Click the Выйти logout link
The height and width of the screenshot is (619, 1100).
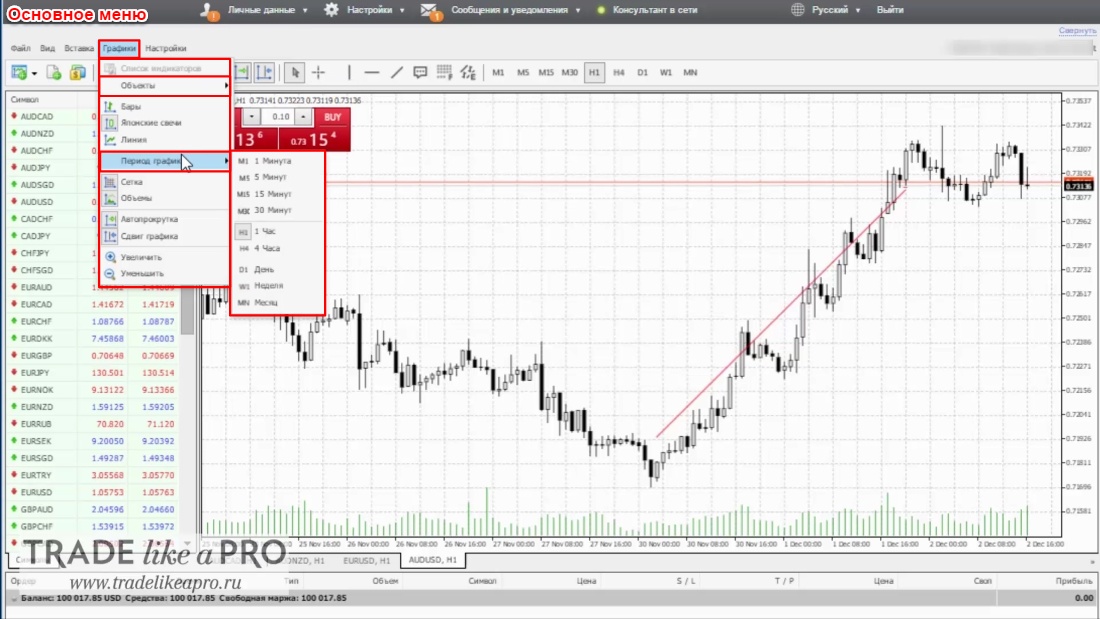[x=890, y=10]
